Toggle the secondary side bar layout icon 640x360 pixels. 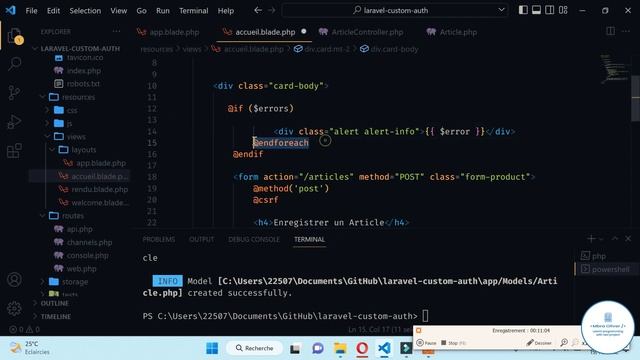pyautogui.click(x=550, y=10)
